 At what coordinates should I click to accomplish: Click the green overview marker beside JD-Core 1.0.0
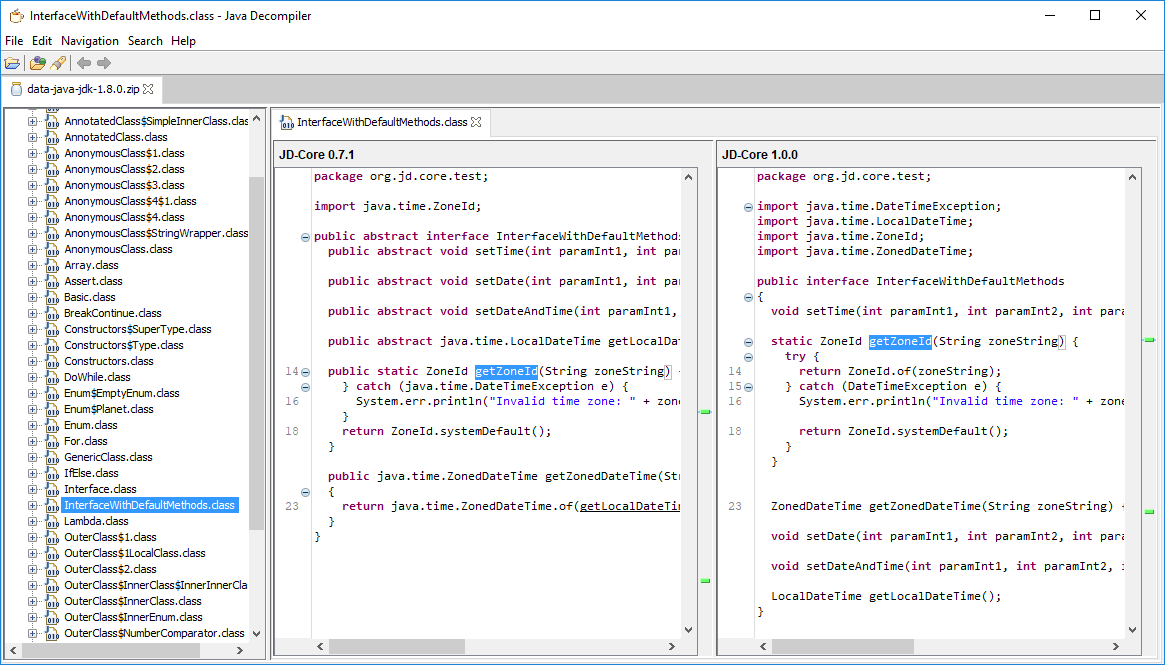tap(1149, 341)
